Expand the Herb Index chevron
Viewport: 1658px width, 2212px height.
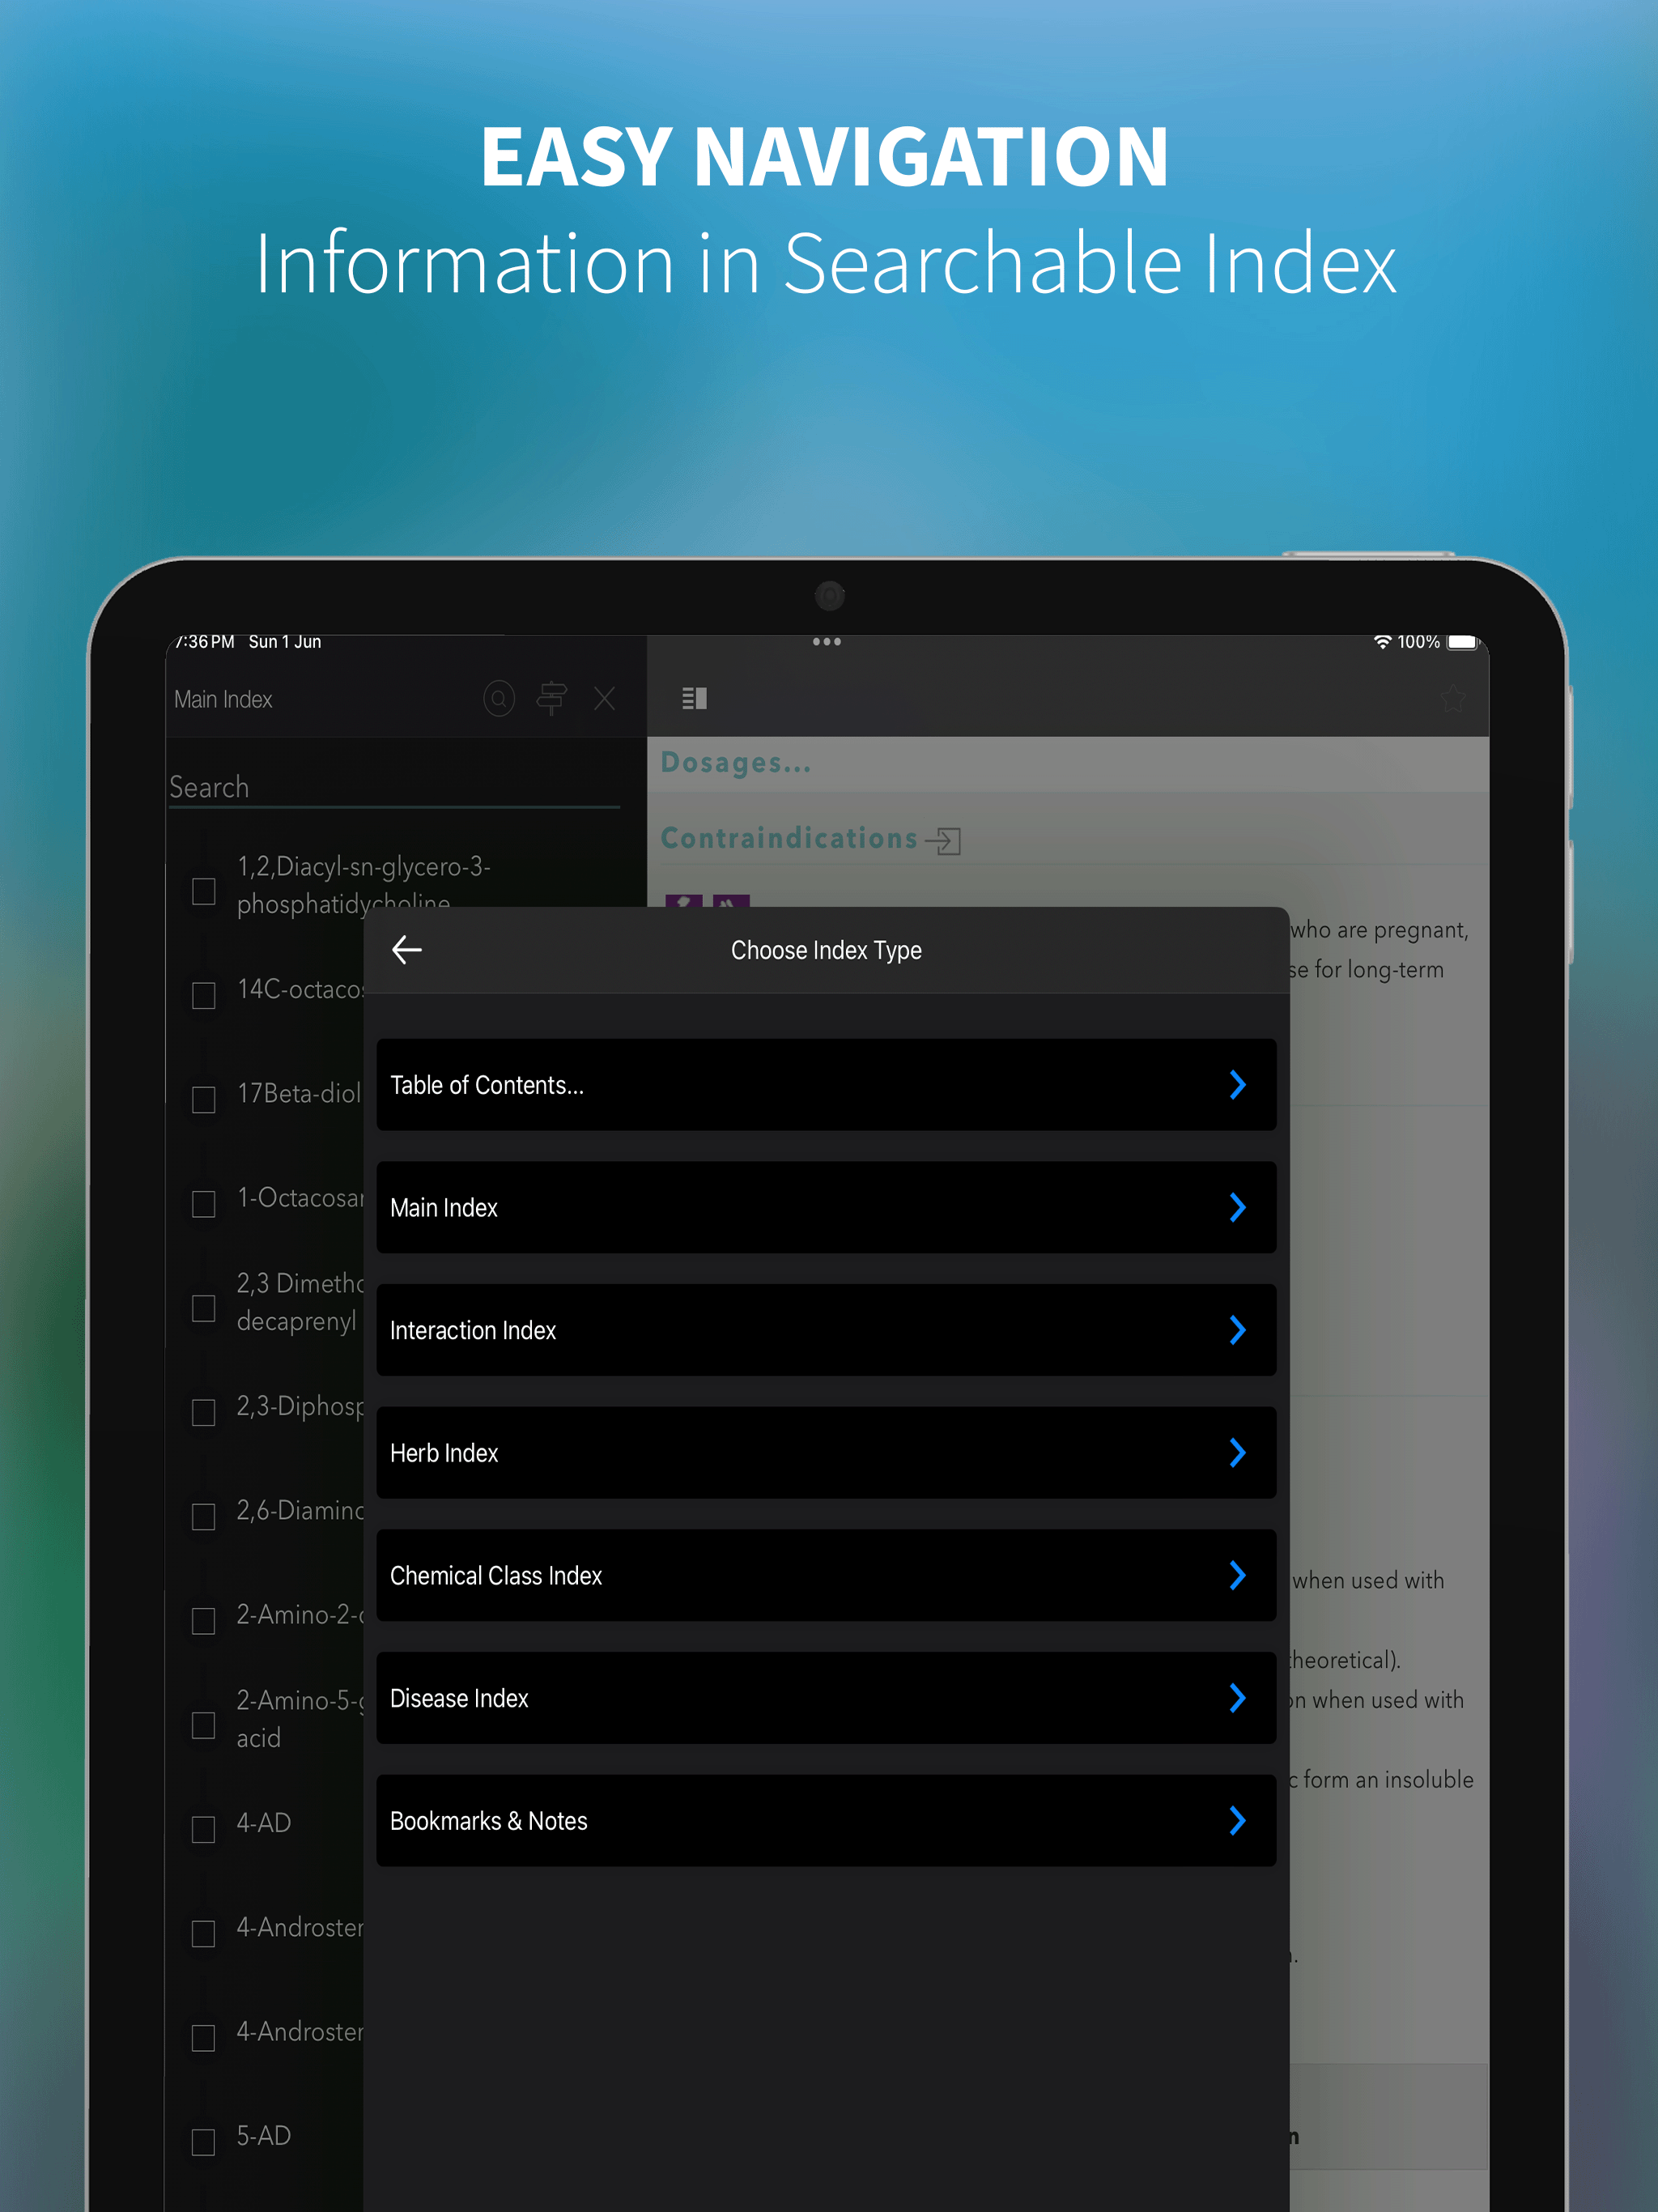tap(1238, 1452)
